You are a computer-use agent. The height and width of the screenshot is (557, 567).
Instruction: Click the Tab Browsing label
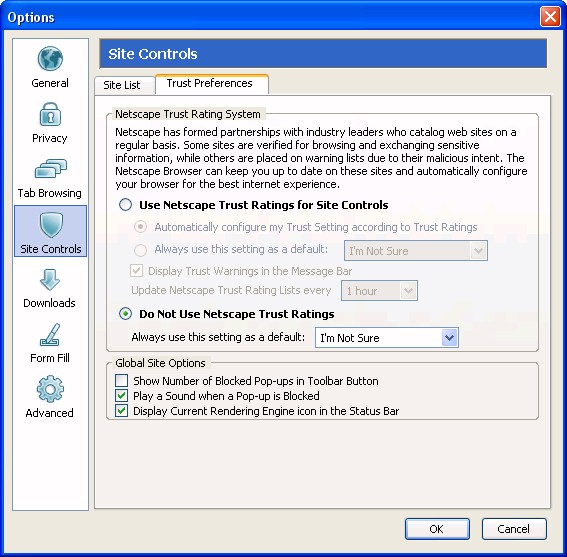tap(50, 193)
